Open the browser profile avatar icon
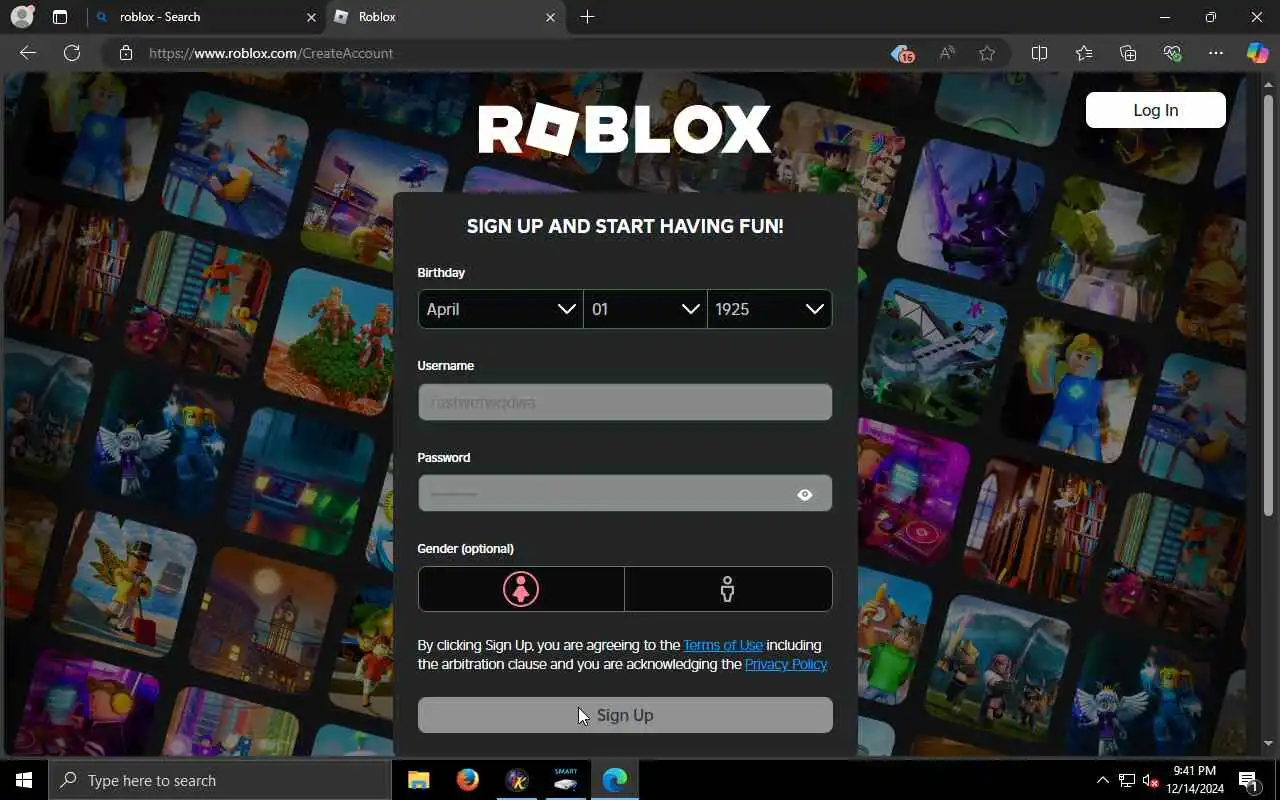 click(x=21, y=17)
